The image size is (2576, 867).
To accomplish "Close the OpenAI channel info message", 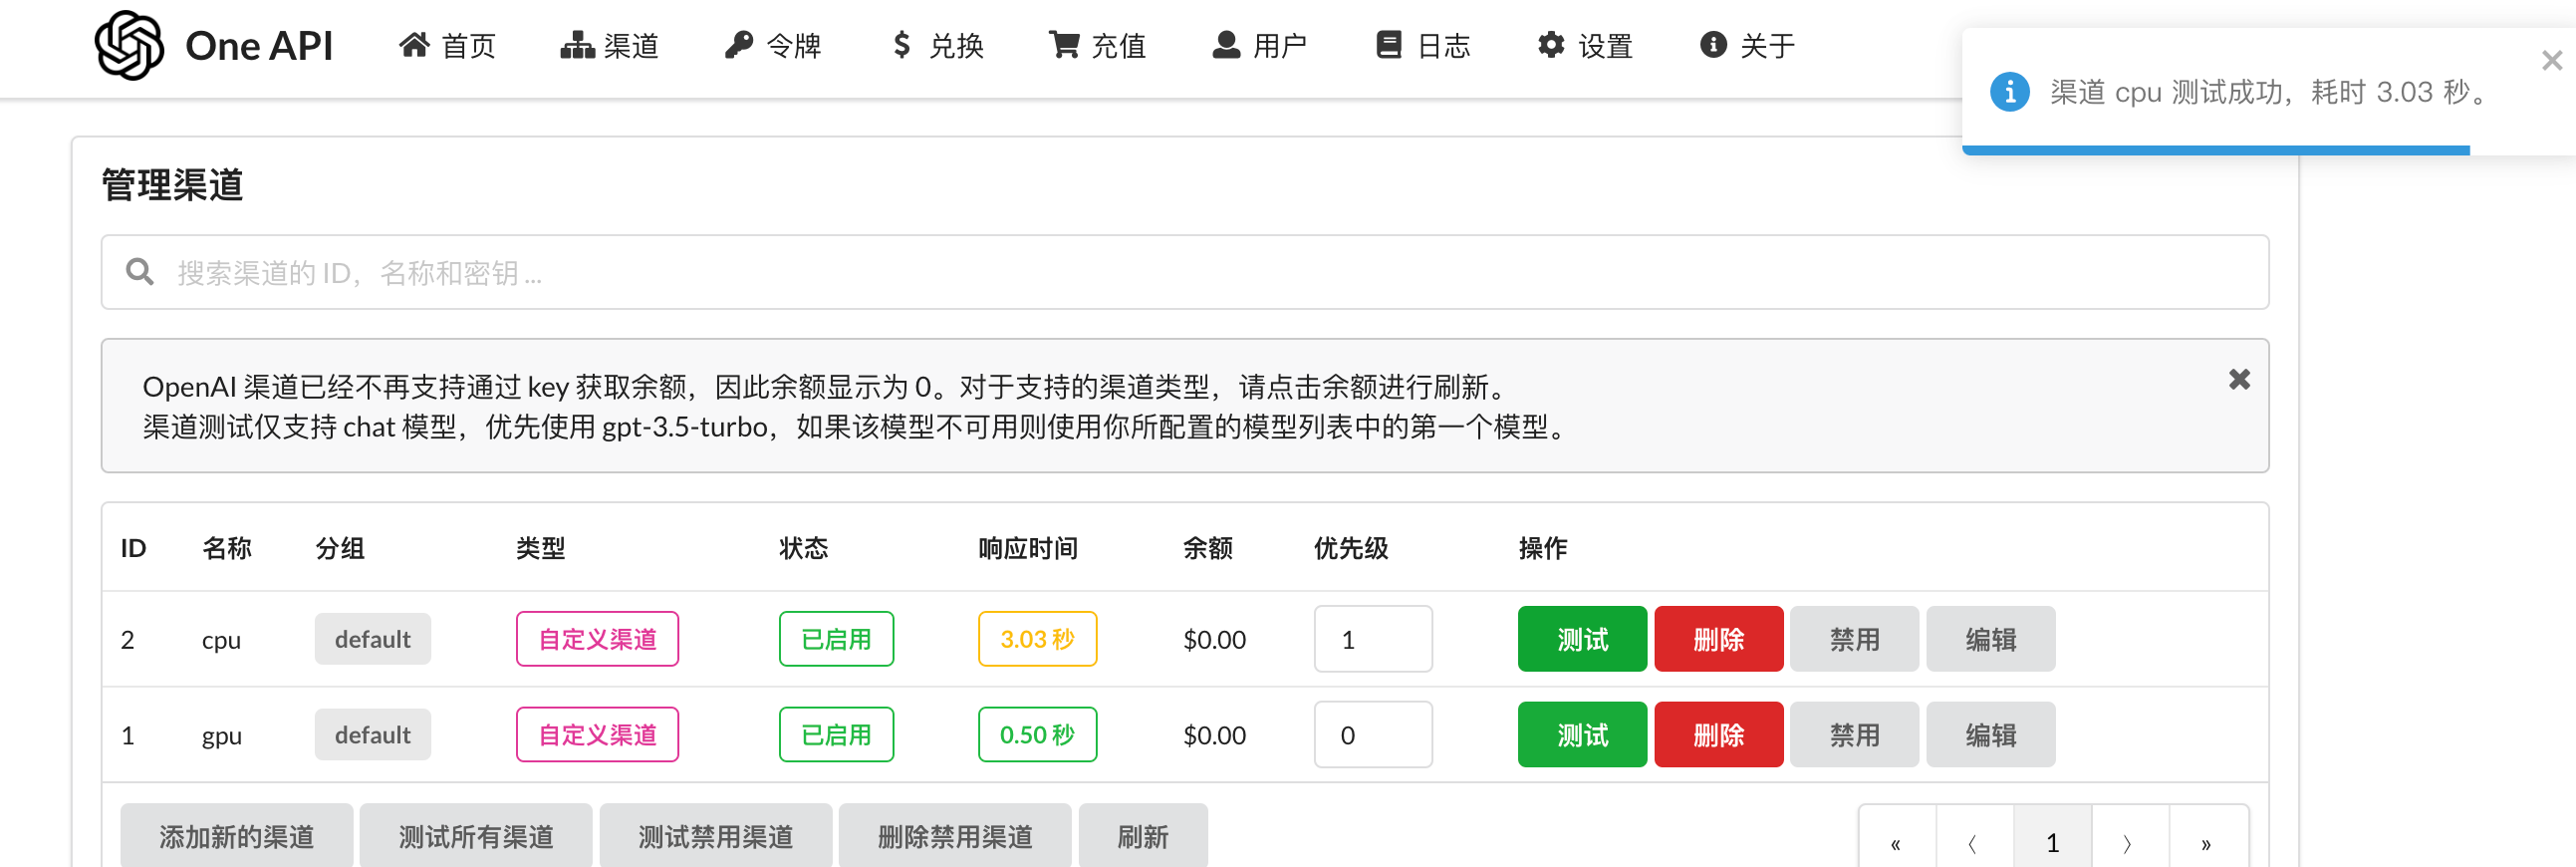I will click(2239, 380).
